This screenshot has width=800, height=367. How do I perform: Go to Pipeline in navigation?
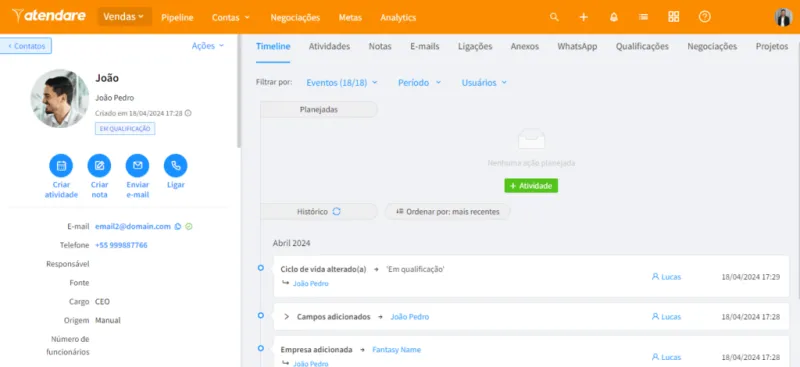coord(177,17)
